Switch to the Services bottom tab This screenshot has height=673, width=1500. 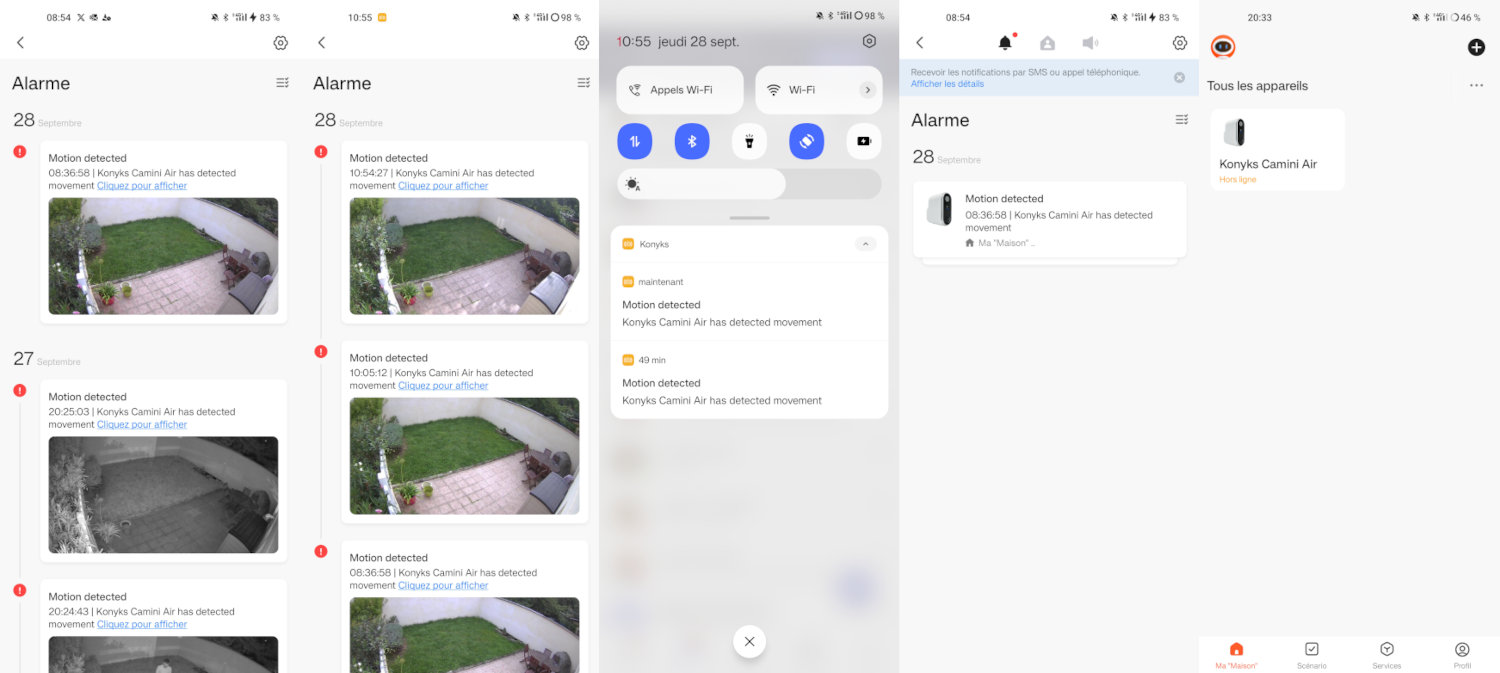(x=1387, y=655)
